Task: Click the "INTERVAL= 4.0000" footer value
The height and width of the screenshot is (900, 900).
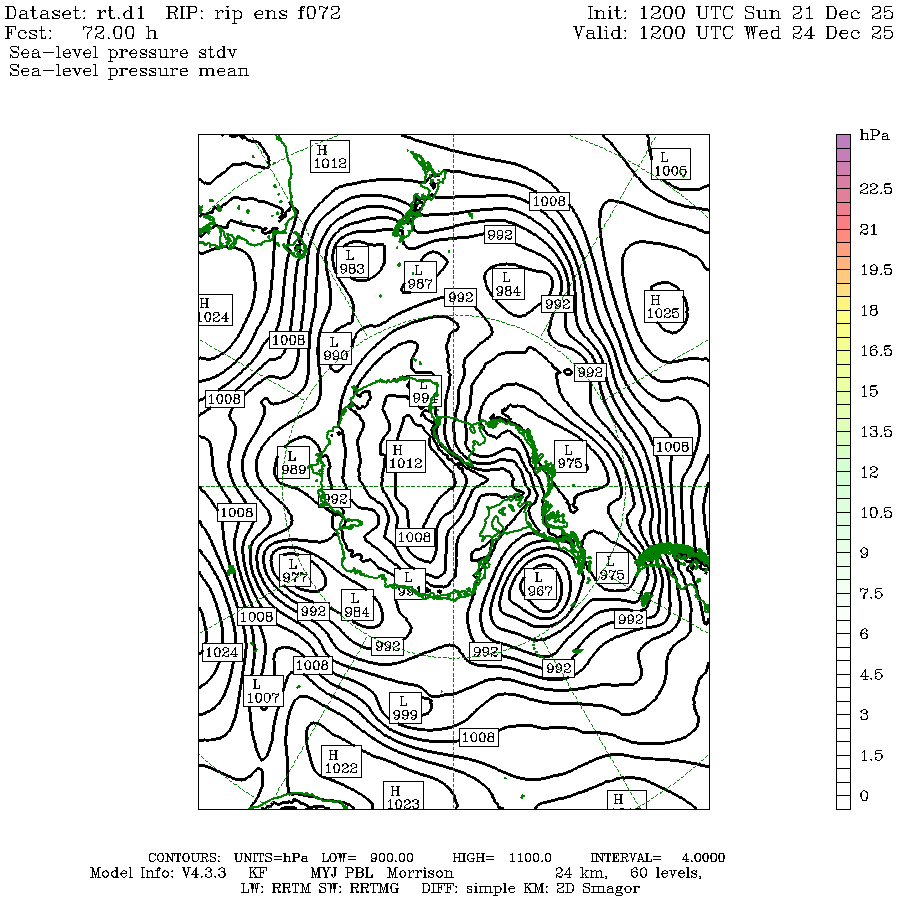Action: [x=658, y=858]
